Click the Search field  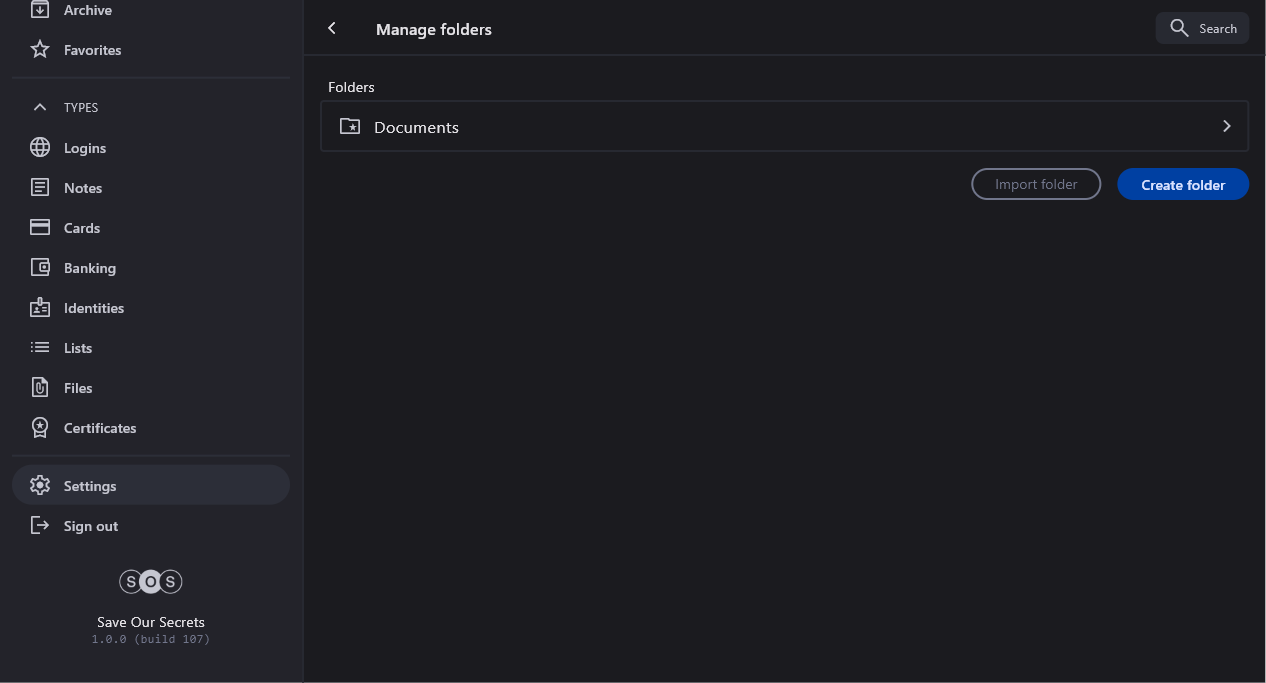pyautogui.click(x=1203, y=28)
